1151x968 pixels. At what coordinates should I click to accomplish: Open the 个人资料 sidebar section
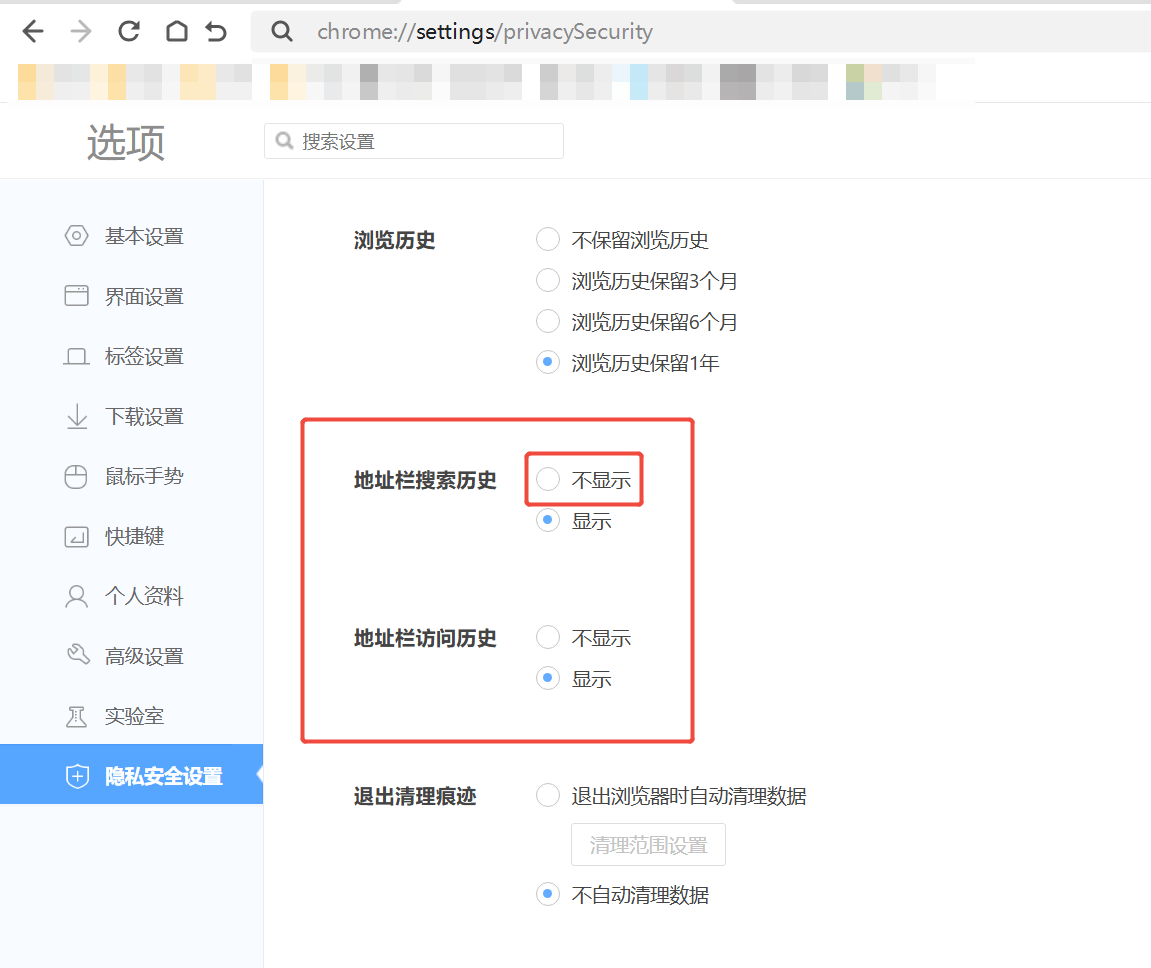[144, 597]
